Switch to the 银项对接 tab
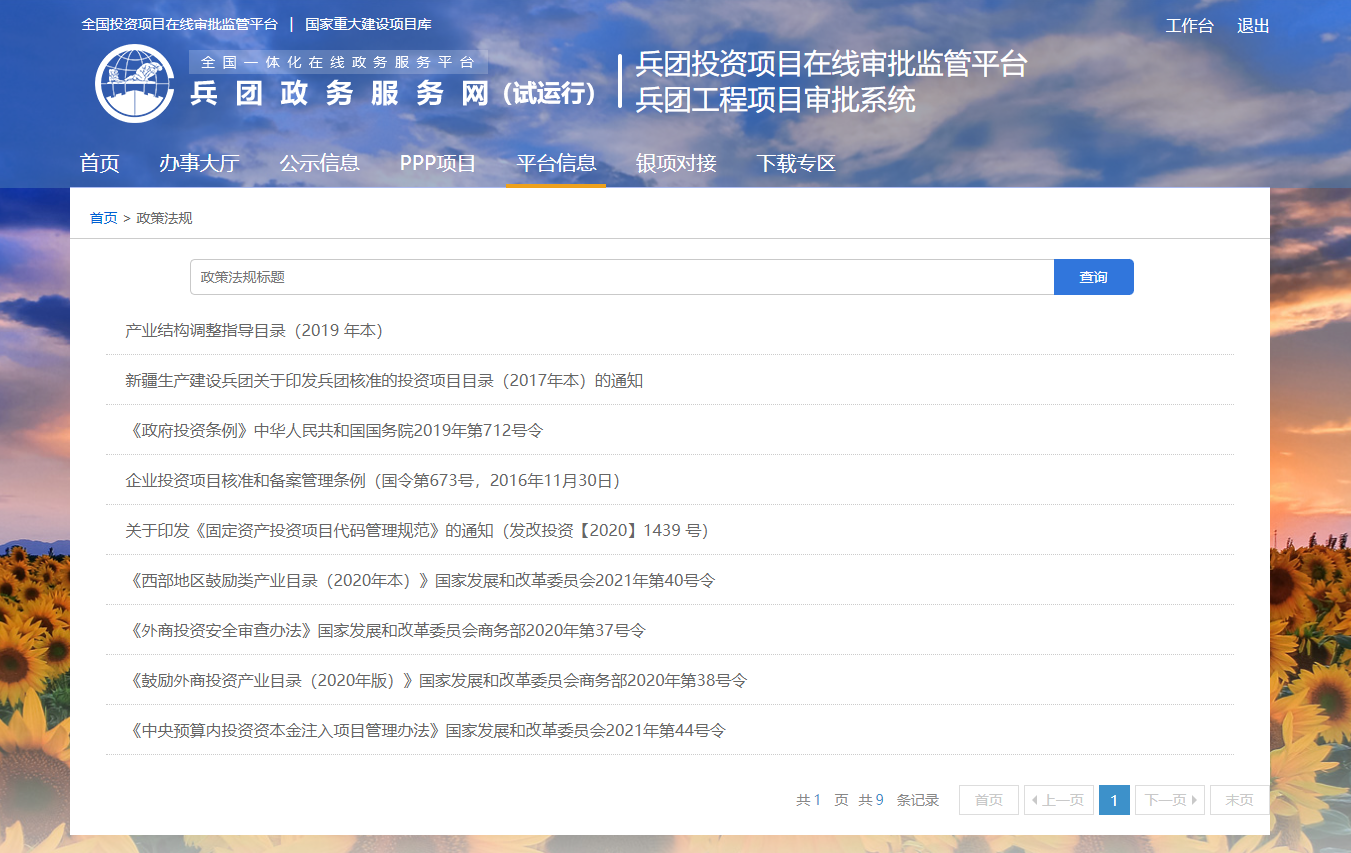 [676, 163]
